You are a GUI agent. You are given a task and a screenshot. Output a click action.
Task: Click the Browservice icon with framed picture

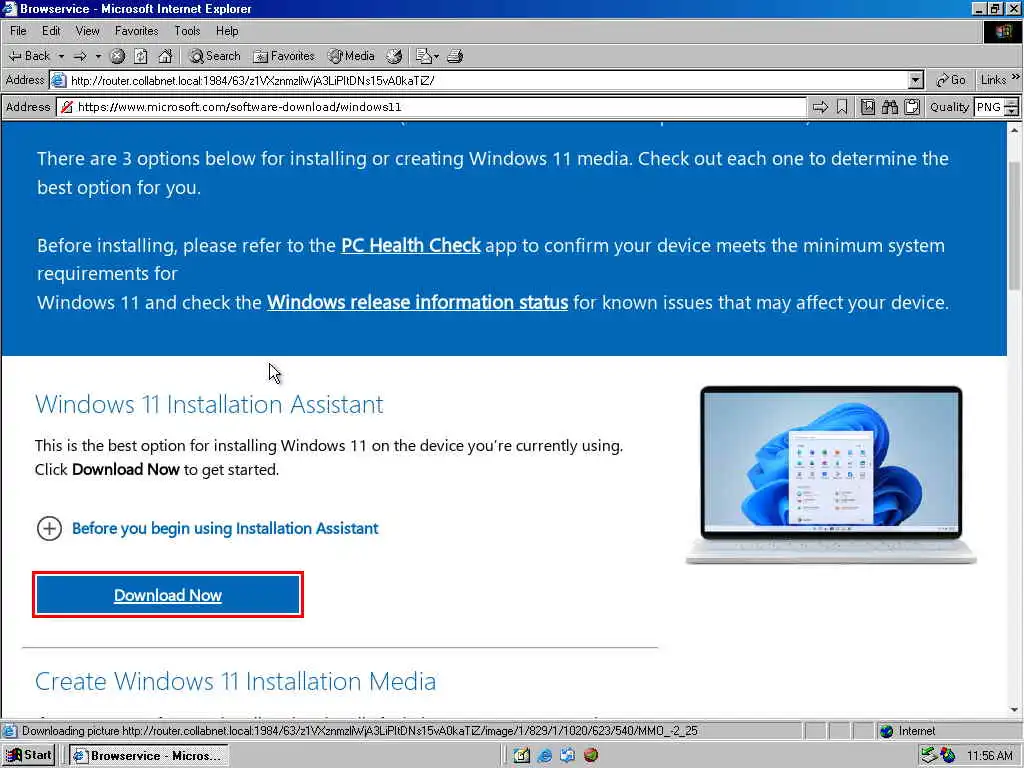pyautogui.click(x=868, y=107)
